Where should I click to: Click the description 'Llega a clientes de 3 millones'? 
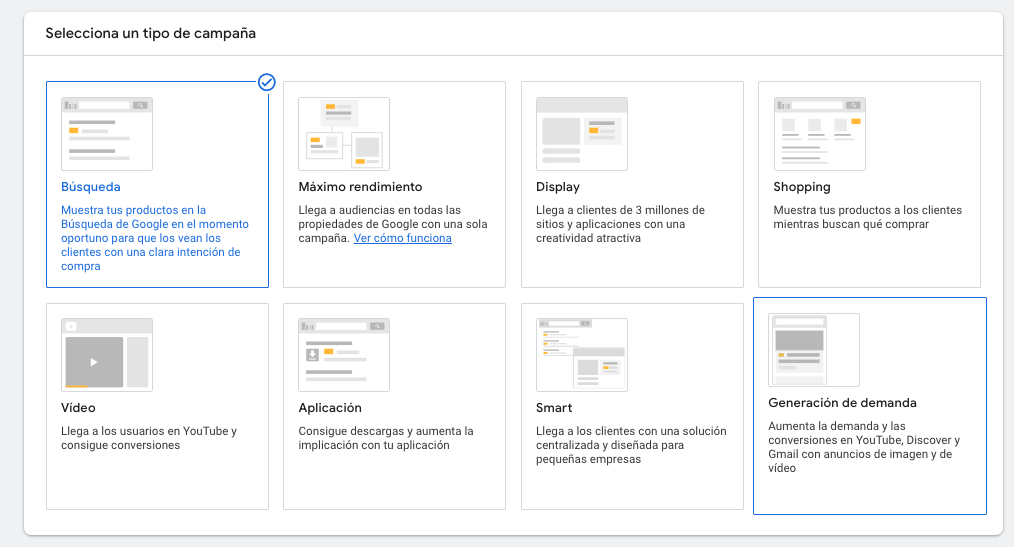tap(620, 224)
